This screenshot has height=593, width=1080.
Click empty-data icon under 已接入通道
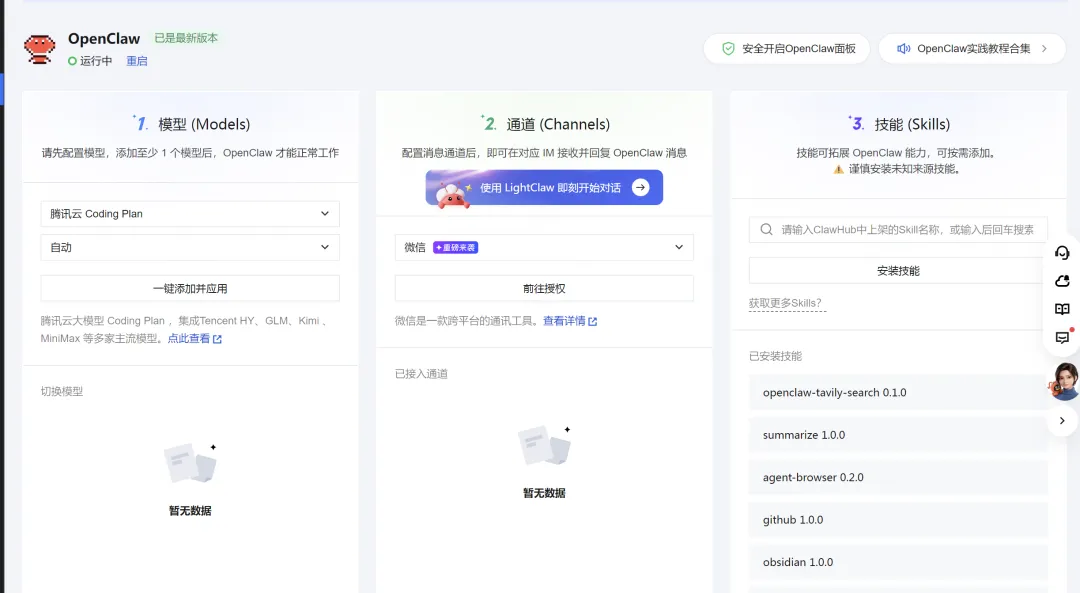(x=544, y=445)
